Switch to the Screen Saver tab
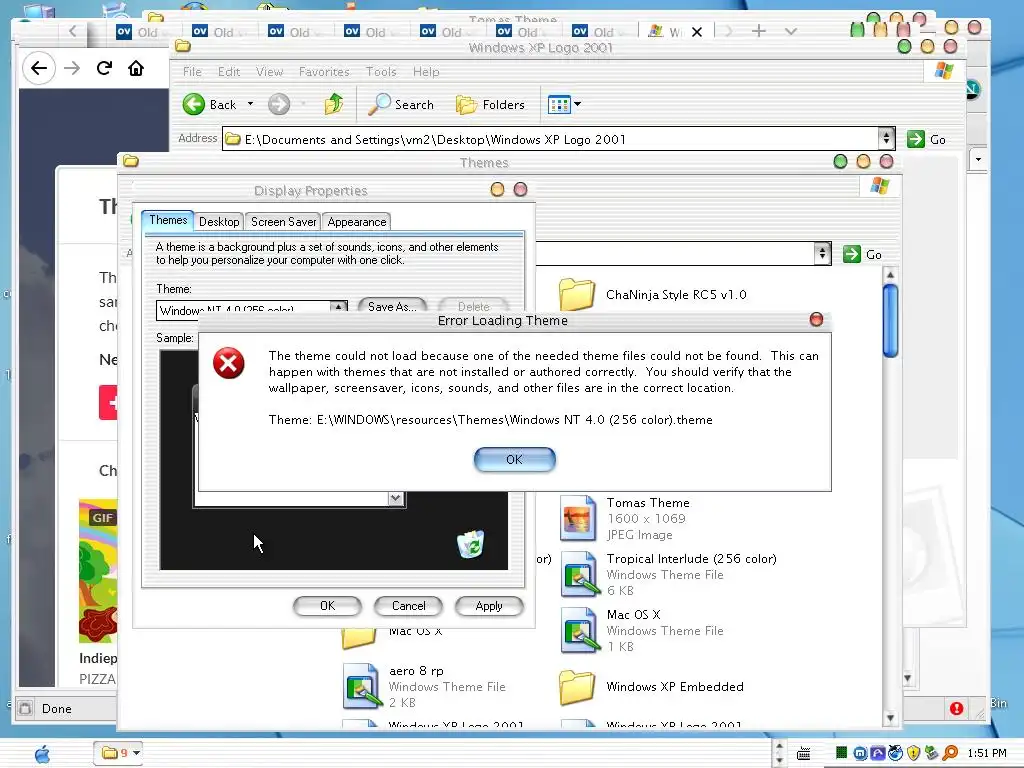 [x=283, y=222]
